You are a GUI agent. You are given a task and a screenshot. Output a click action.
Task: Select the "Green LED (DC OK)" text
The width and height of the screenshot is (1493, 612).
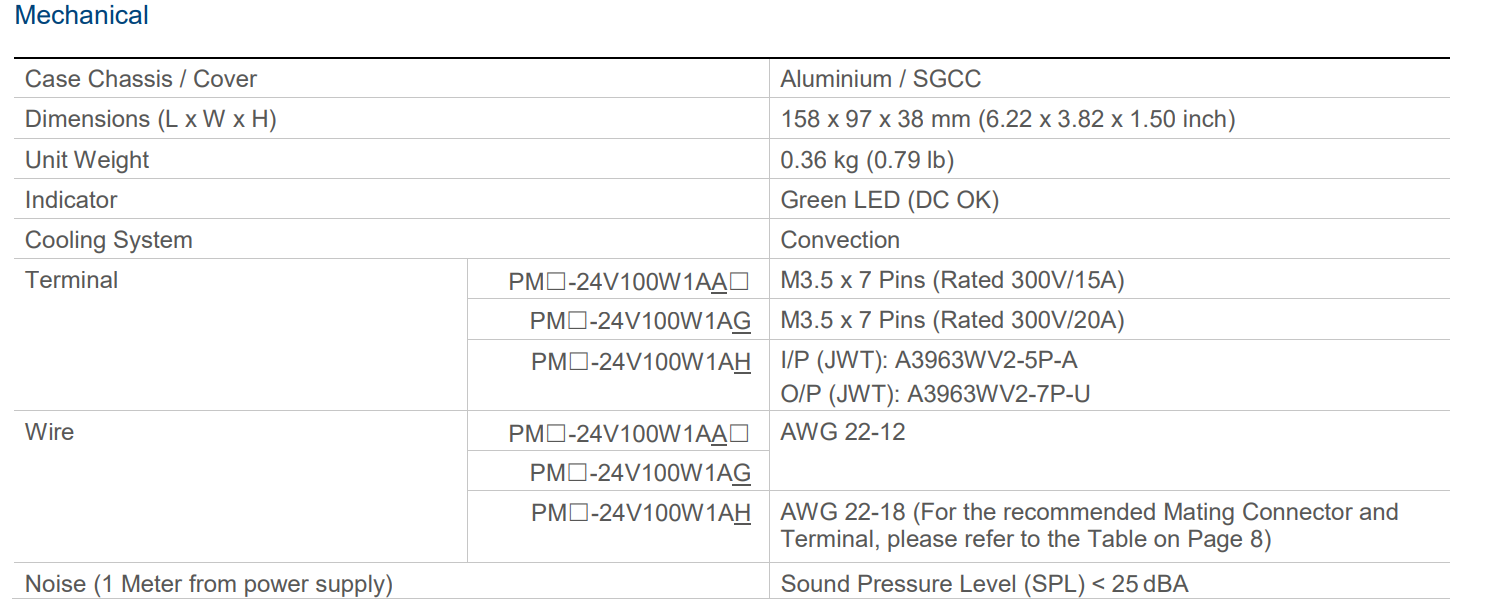(x=889, y=200)
